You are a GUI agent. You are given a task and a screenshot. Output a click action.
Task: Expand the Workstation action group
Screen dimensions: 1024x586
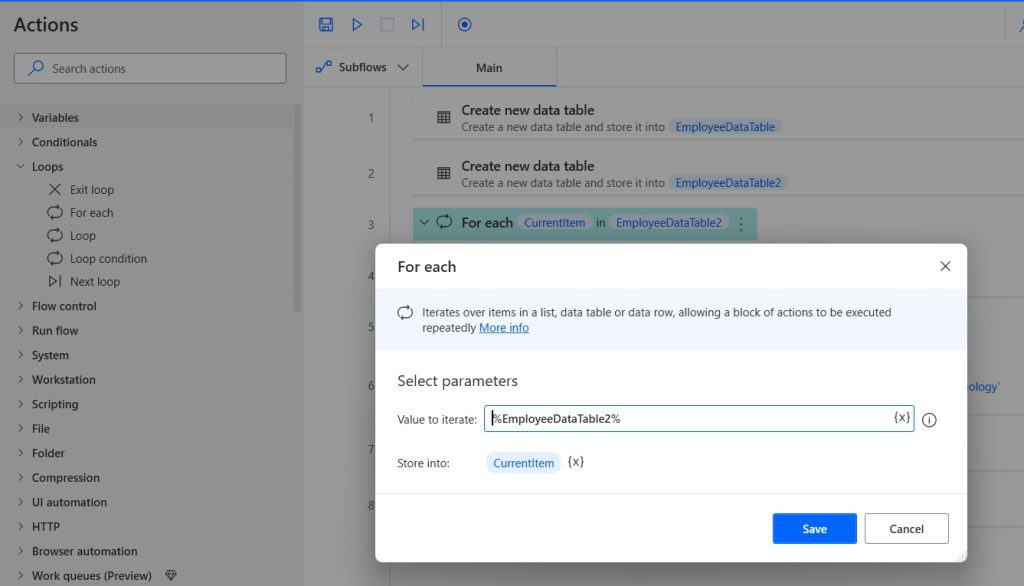[21, 380]
